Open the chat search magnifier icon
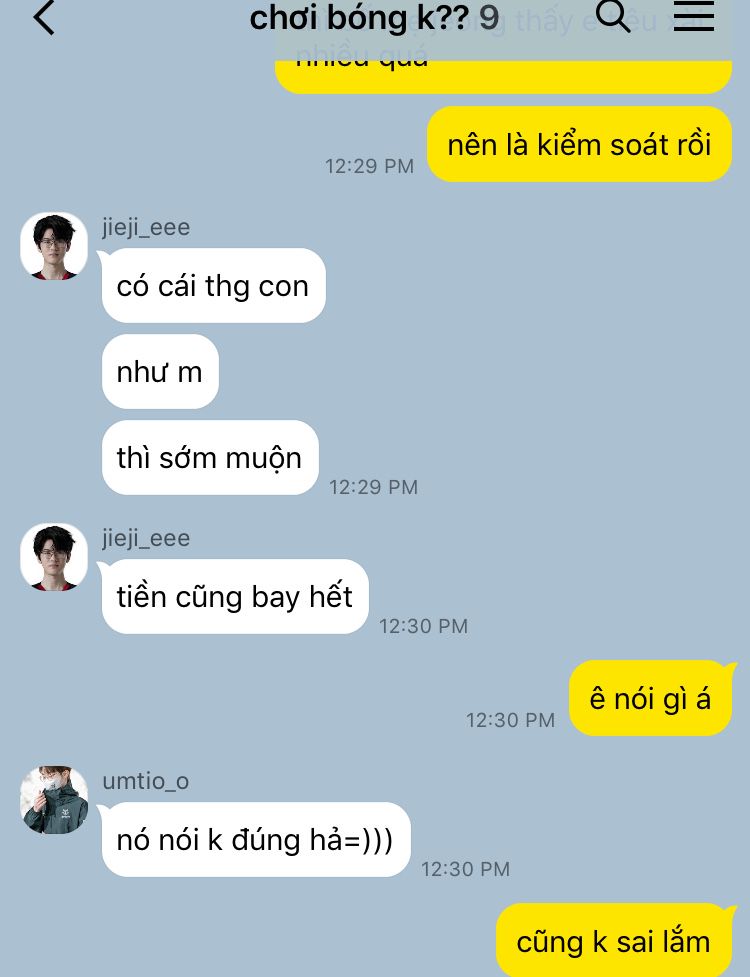The height and width of the screenshot is (977, 750). [x=613, y=15]
